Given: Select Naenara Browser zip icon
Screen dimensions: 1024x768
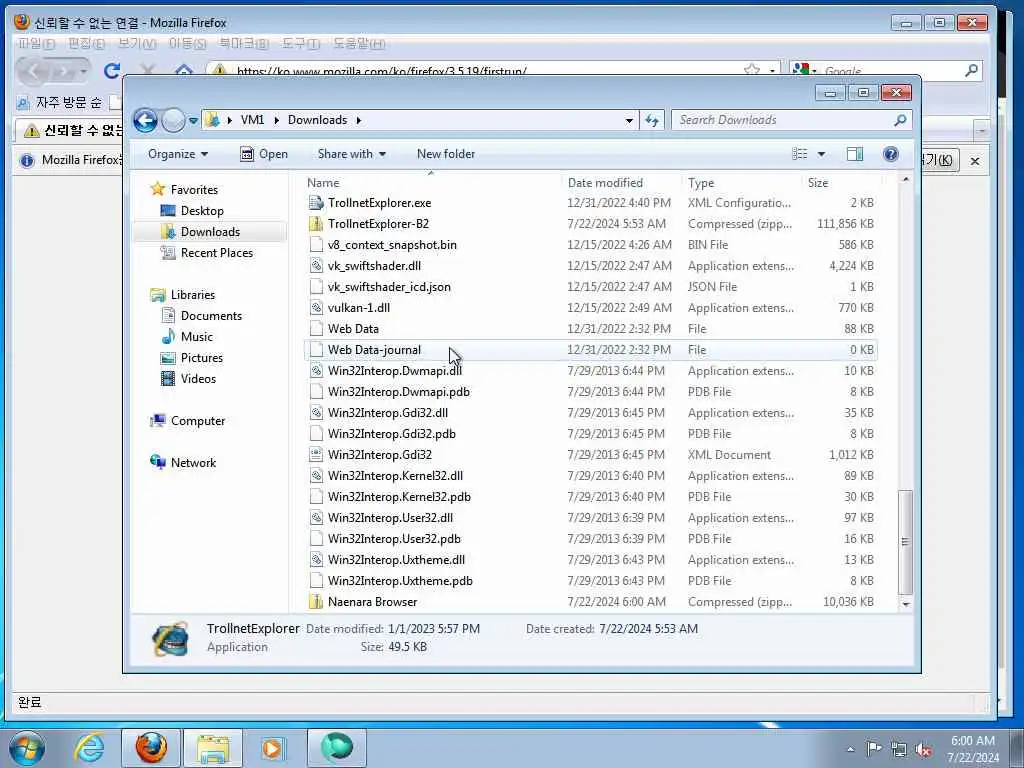Looking at the screenshot, I should (316, 601).
